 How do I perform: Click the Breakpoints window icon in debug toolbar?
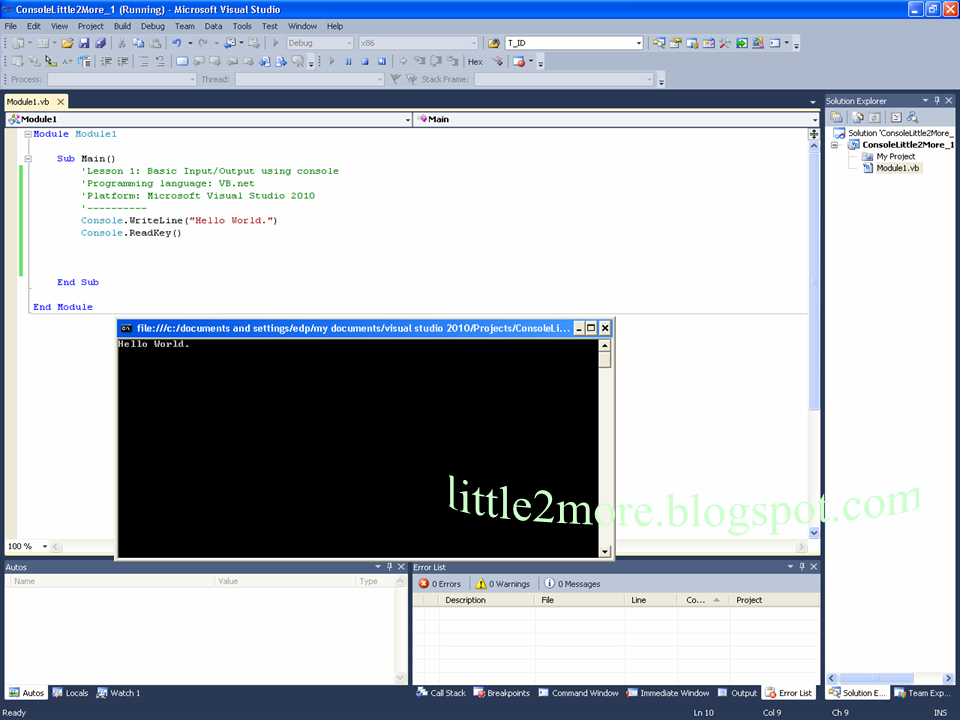[519, 61]
